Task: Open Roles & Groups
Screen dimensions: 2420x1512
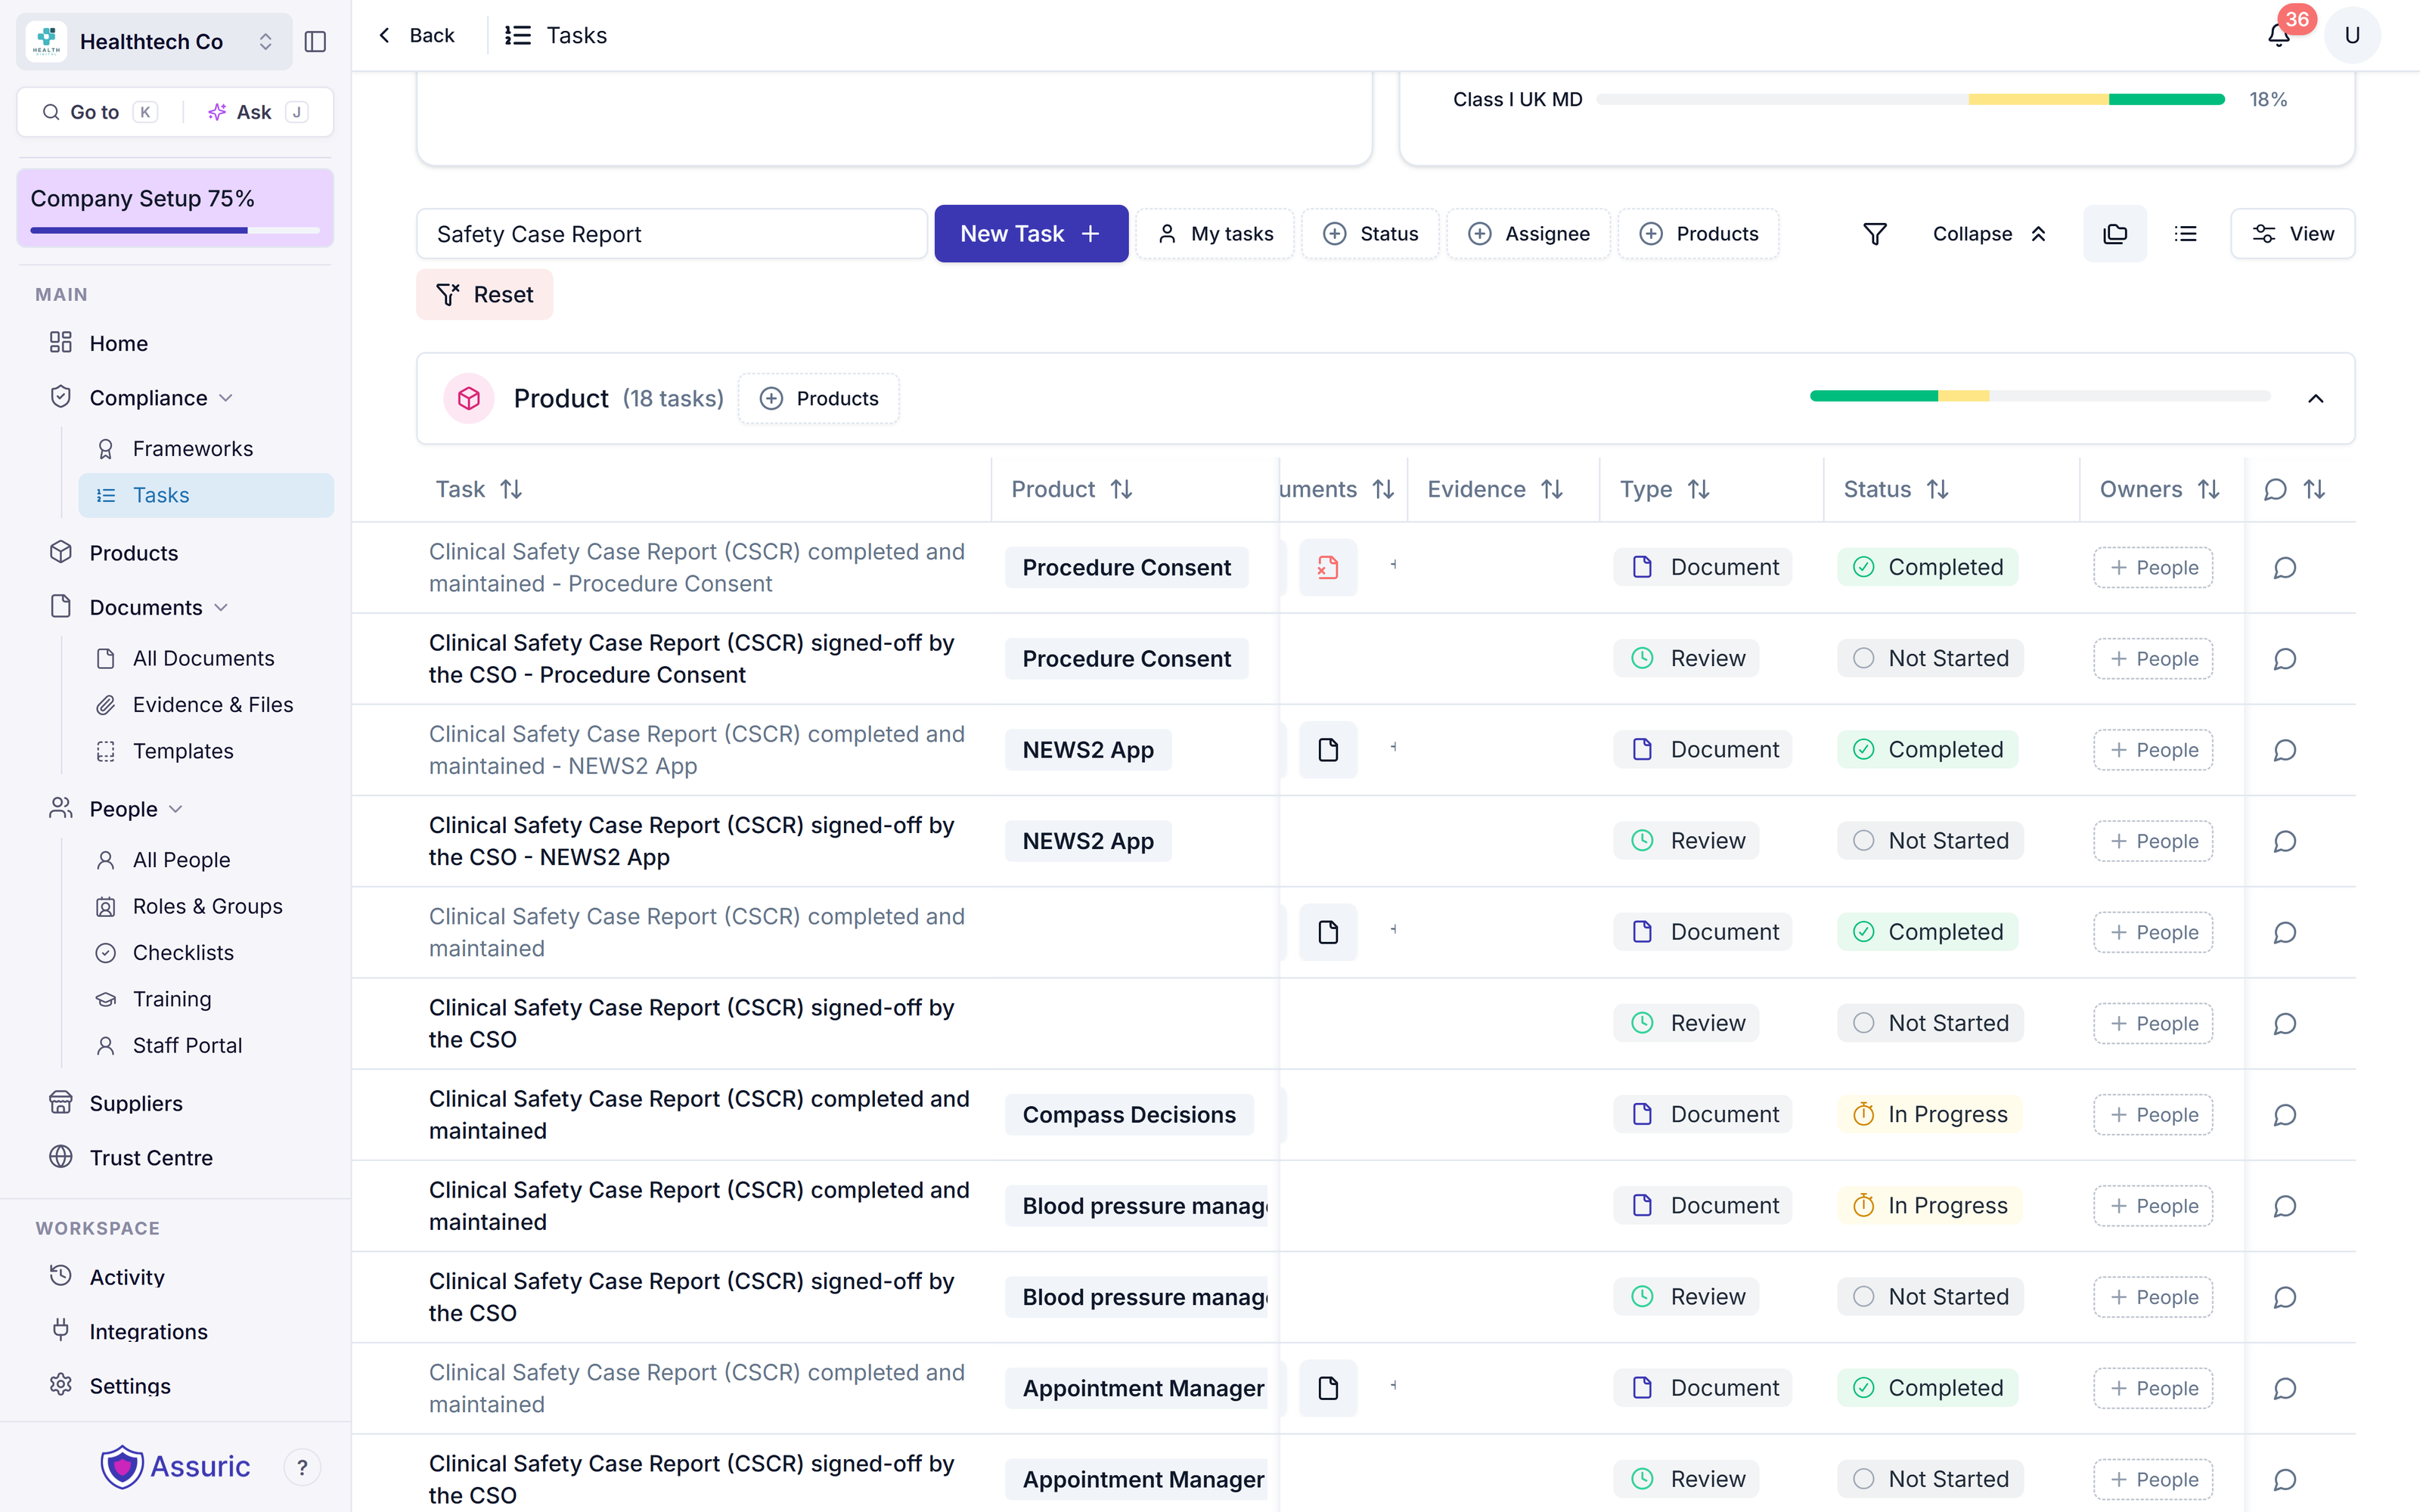Action: pos(207,906)
